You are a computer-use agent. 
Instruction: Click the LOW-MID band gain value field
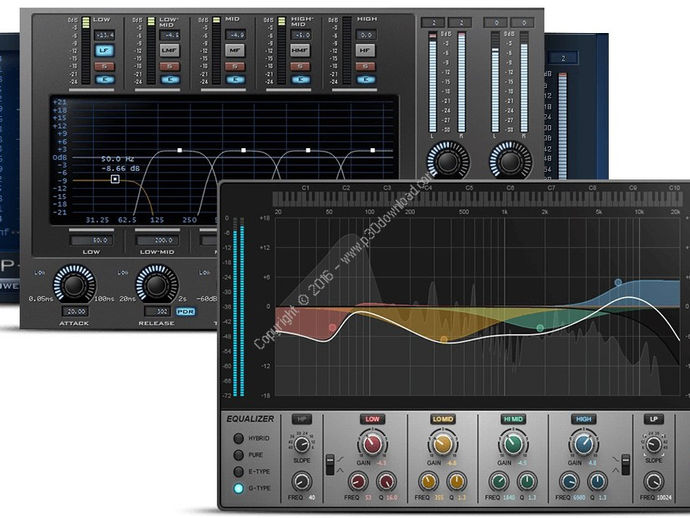170,35
